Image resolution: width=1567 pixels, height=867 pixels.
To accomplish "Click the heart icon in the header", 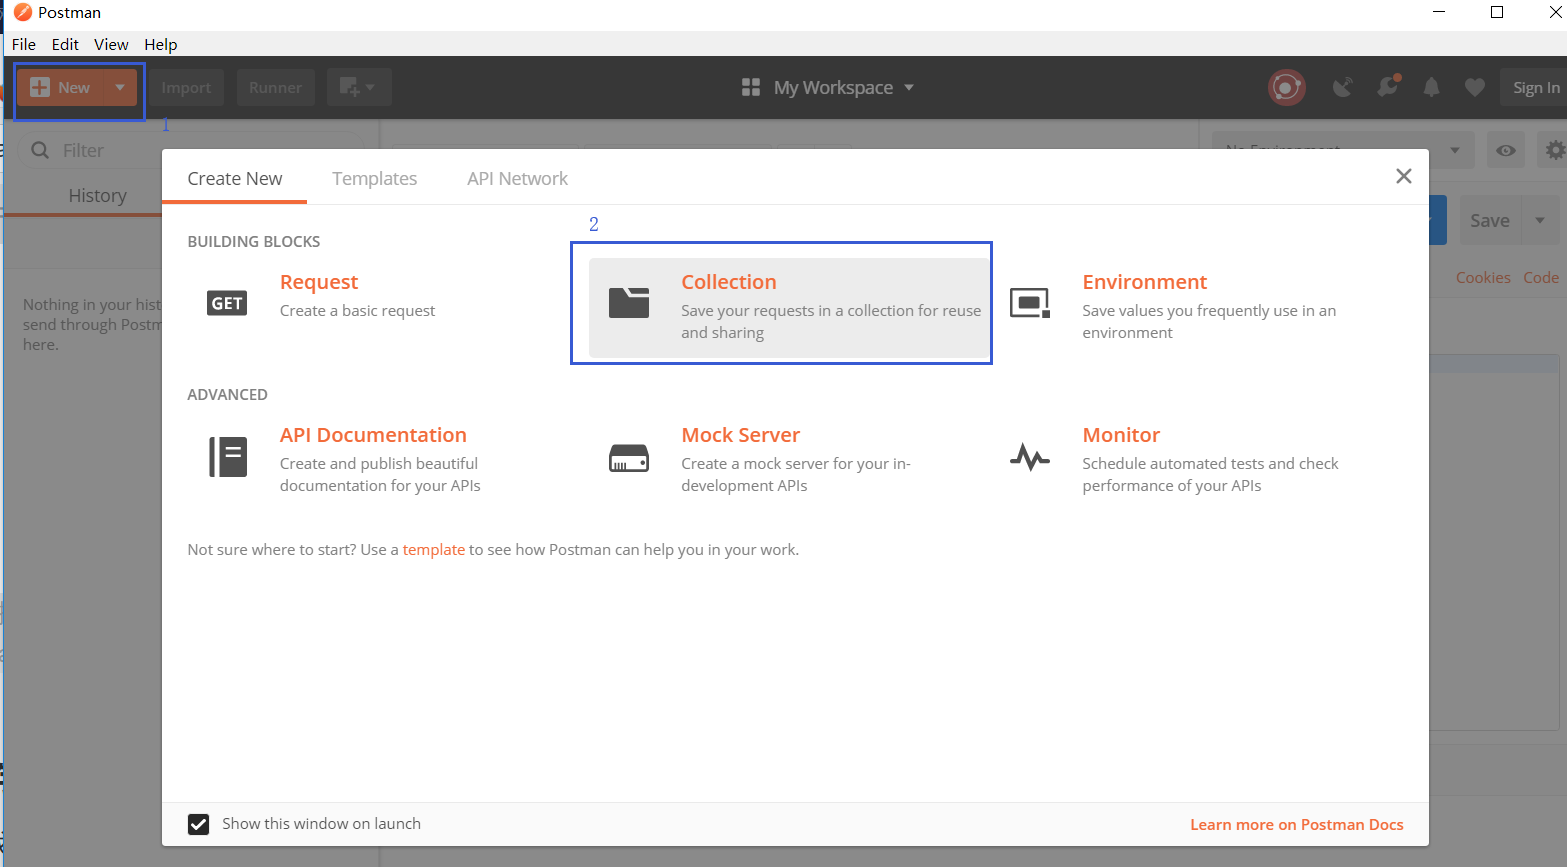I will [x=1474, y=88].
